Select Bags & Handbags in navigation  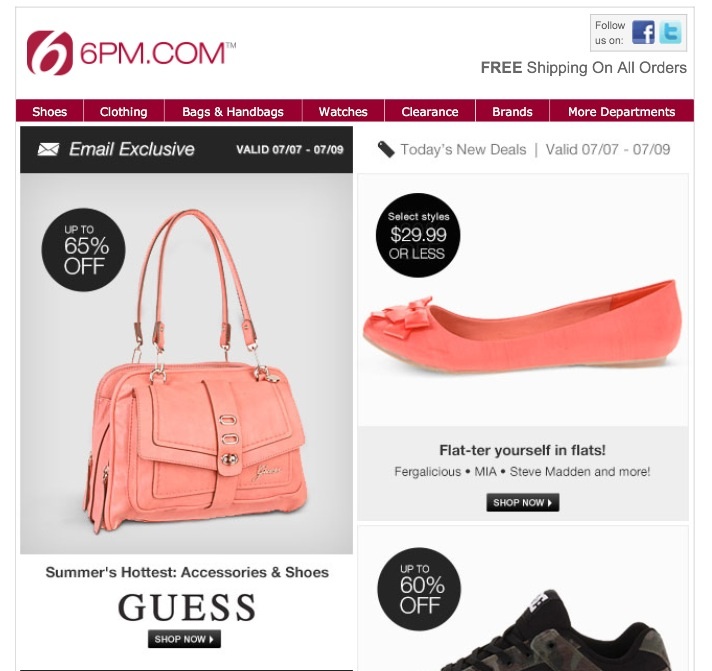233,112
